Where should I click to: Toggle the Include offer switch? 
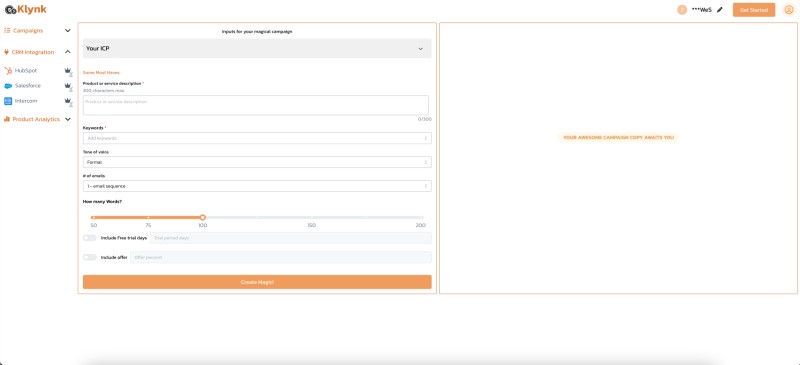coord(90,257)
